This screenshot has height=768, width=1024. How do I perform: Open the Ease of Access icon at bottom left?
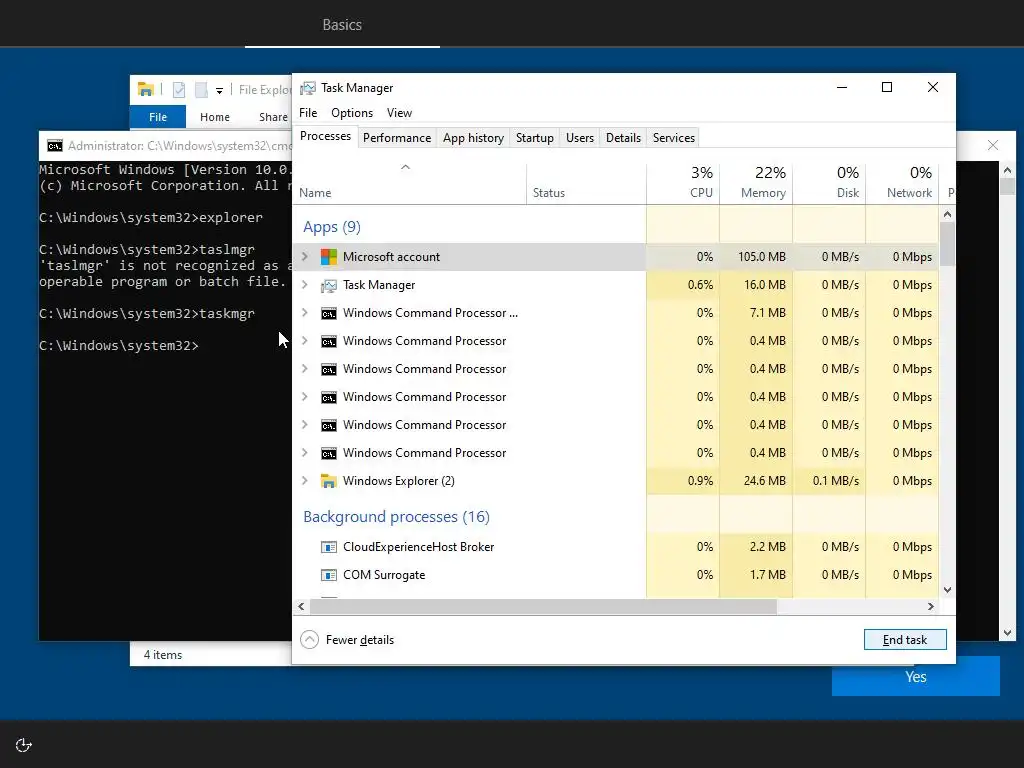24,745
